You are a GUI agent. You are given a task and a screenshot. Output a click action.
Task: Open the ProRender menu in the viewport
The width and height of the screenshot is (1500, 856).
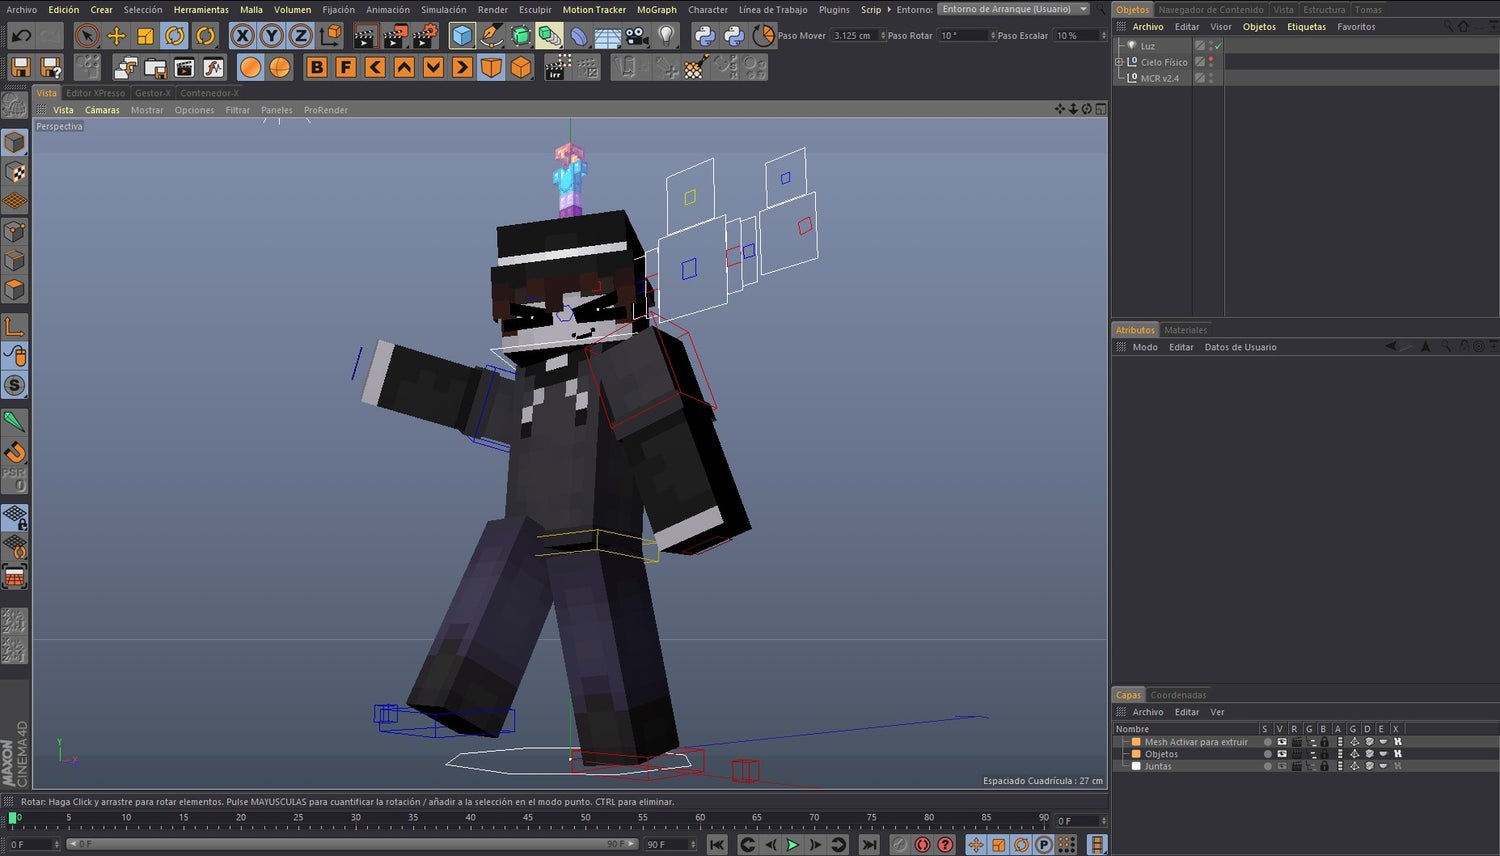coord(325,110)
